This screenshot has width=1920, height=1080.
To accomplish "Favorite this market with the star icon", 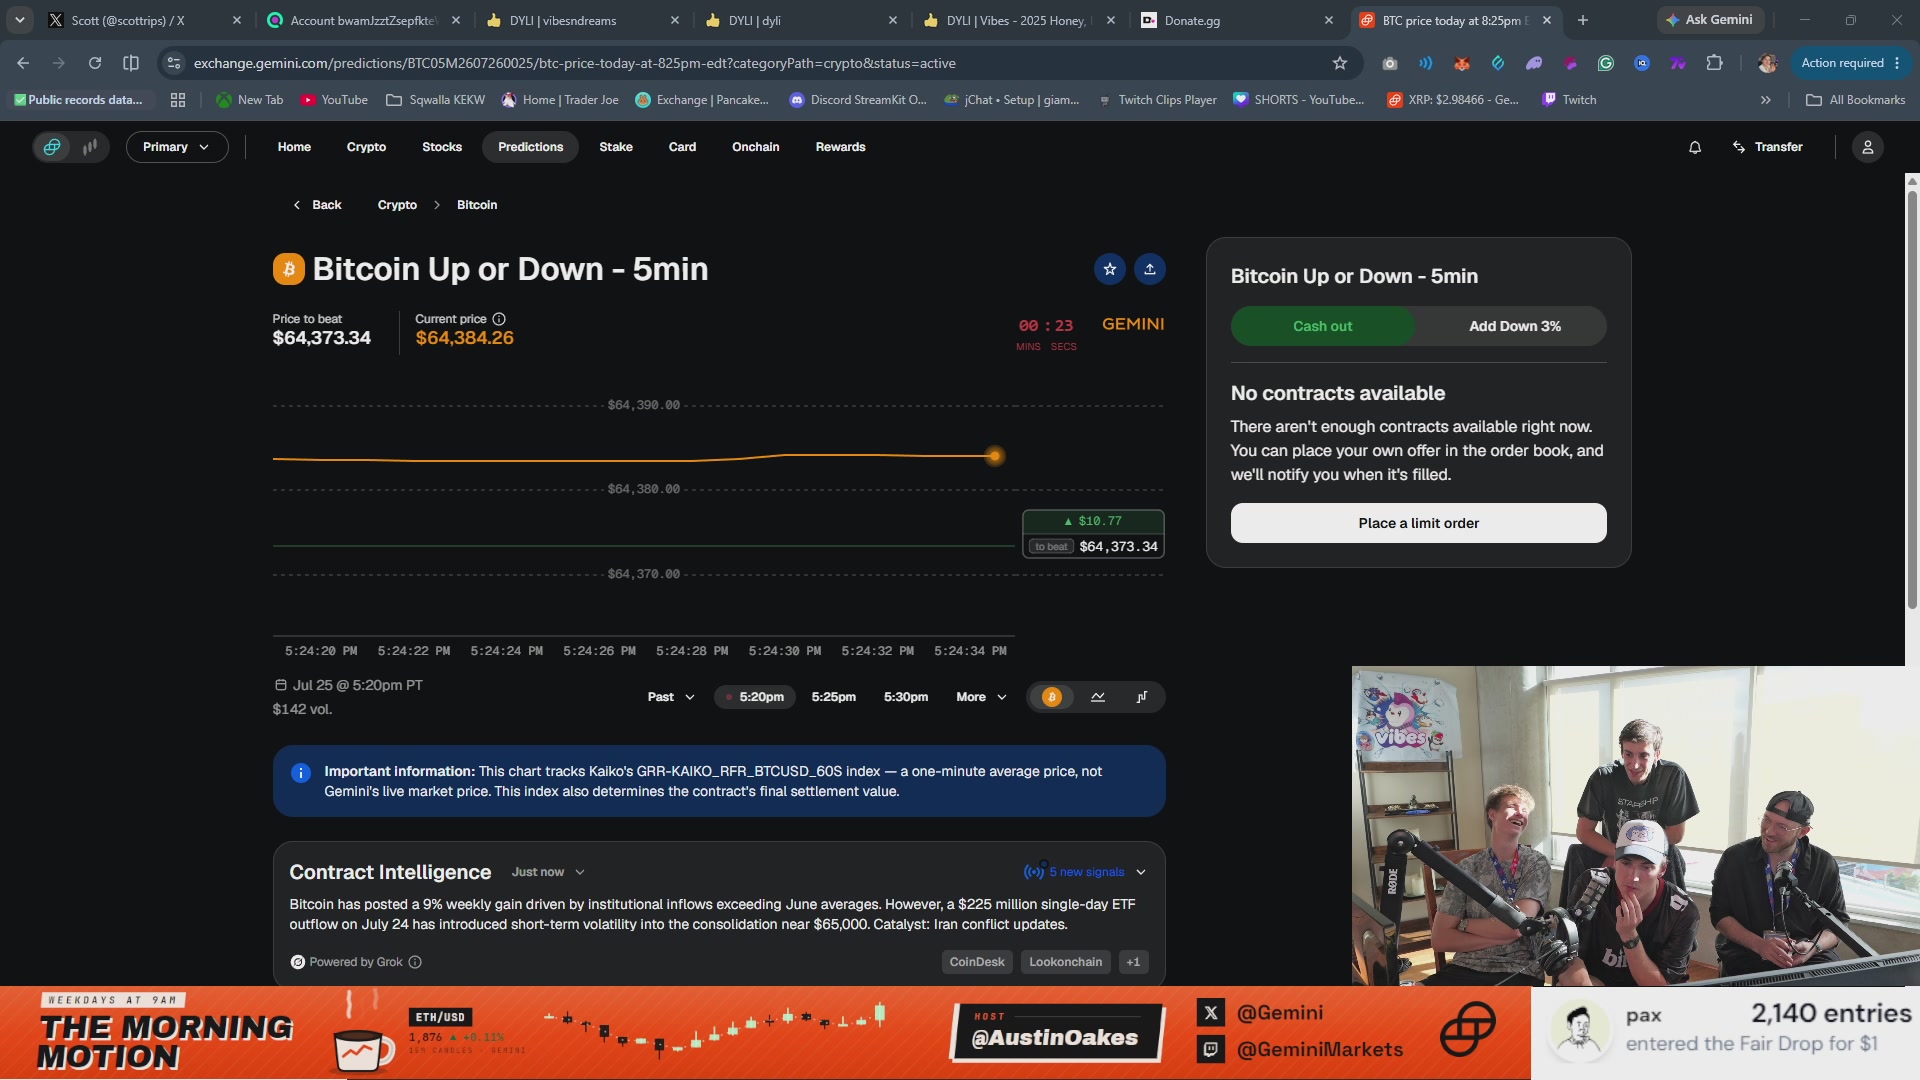I will [1110, 269].
